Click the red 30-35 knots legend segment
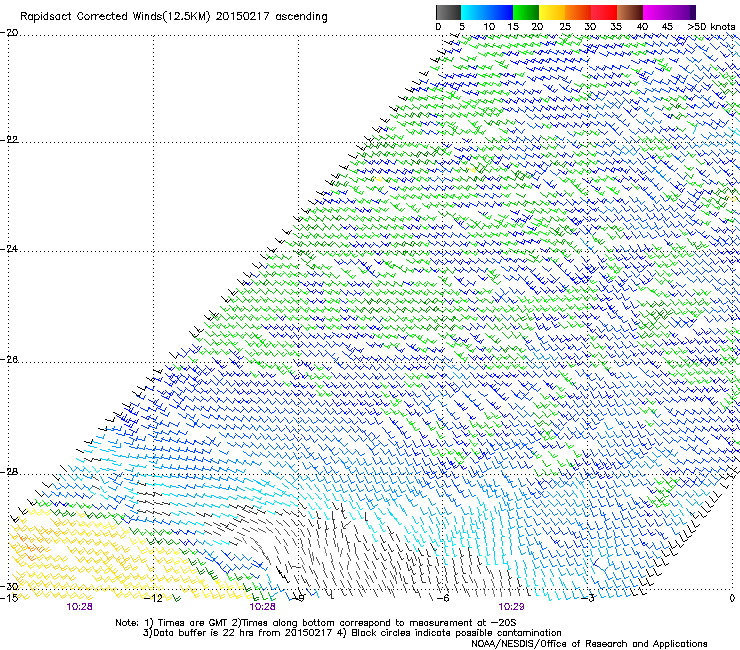 click(604, 12)
